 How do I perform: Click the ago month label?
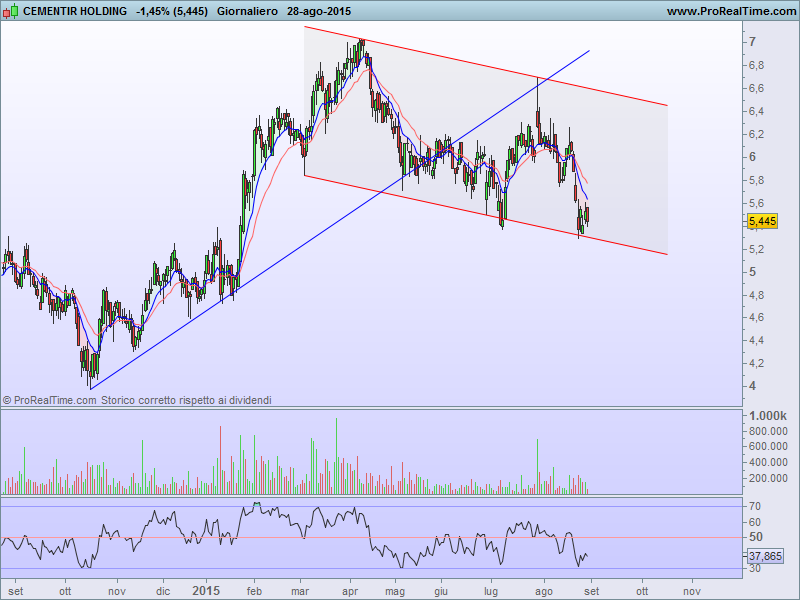pyautogui.click(x=544, y=591)
